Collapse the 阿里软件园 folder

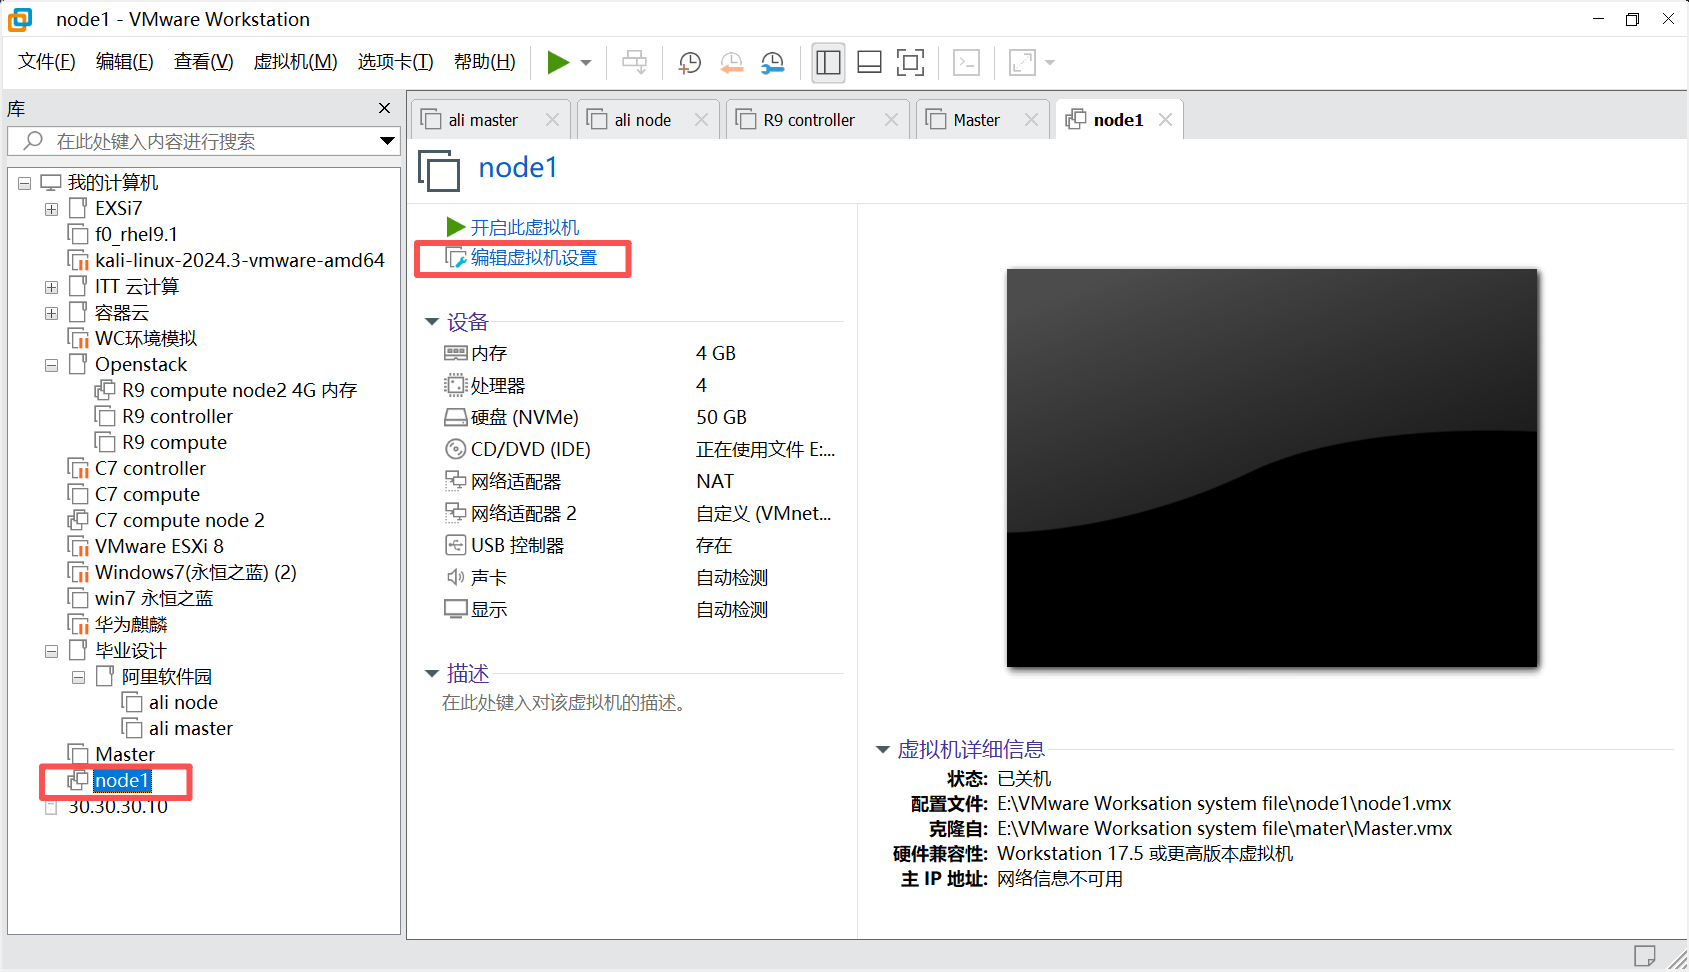(78, 677)
